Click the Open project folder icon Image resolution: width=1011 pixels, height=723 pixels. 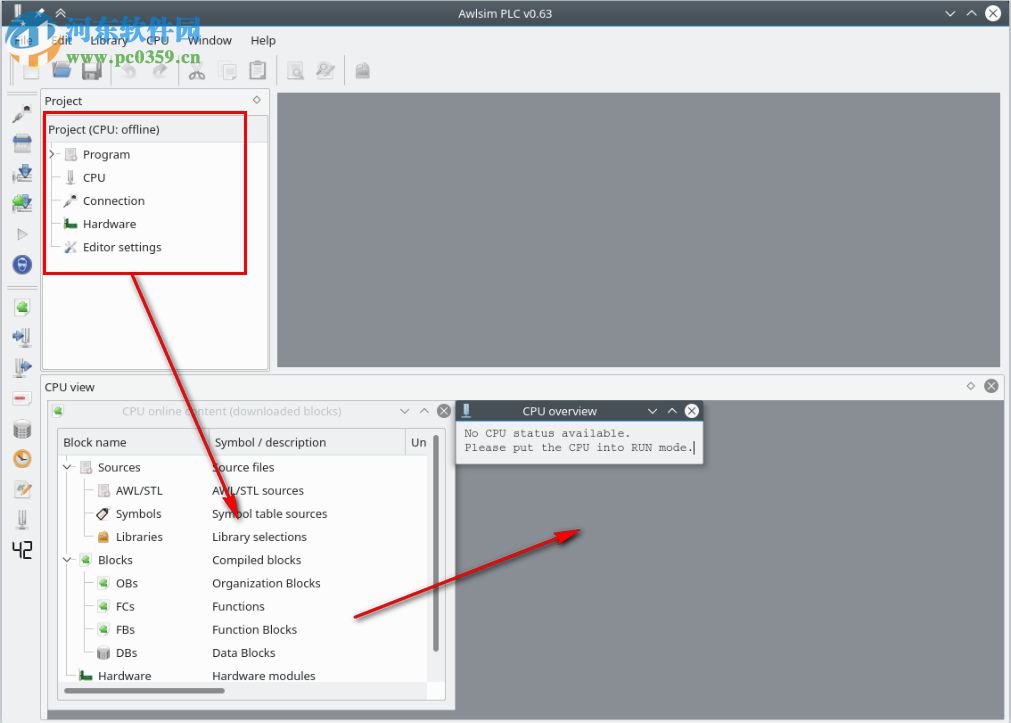click(61, 70)
